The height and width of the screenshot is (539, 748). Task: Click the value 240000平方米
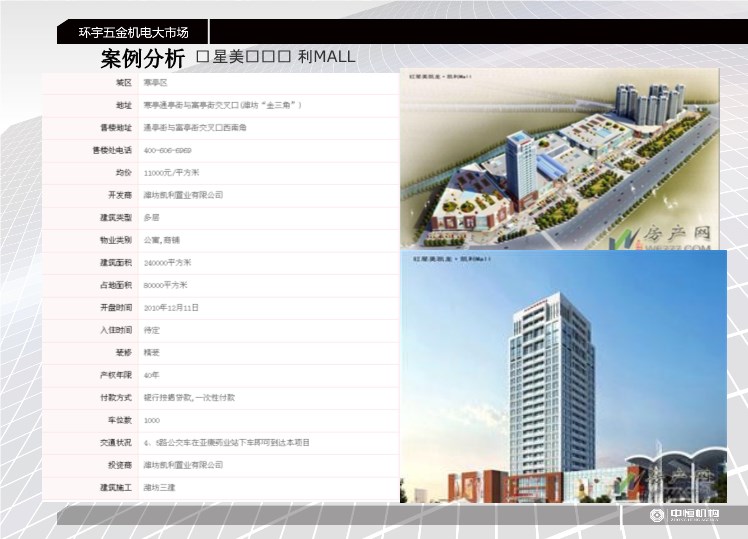coord(167,262)
